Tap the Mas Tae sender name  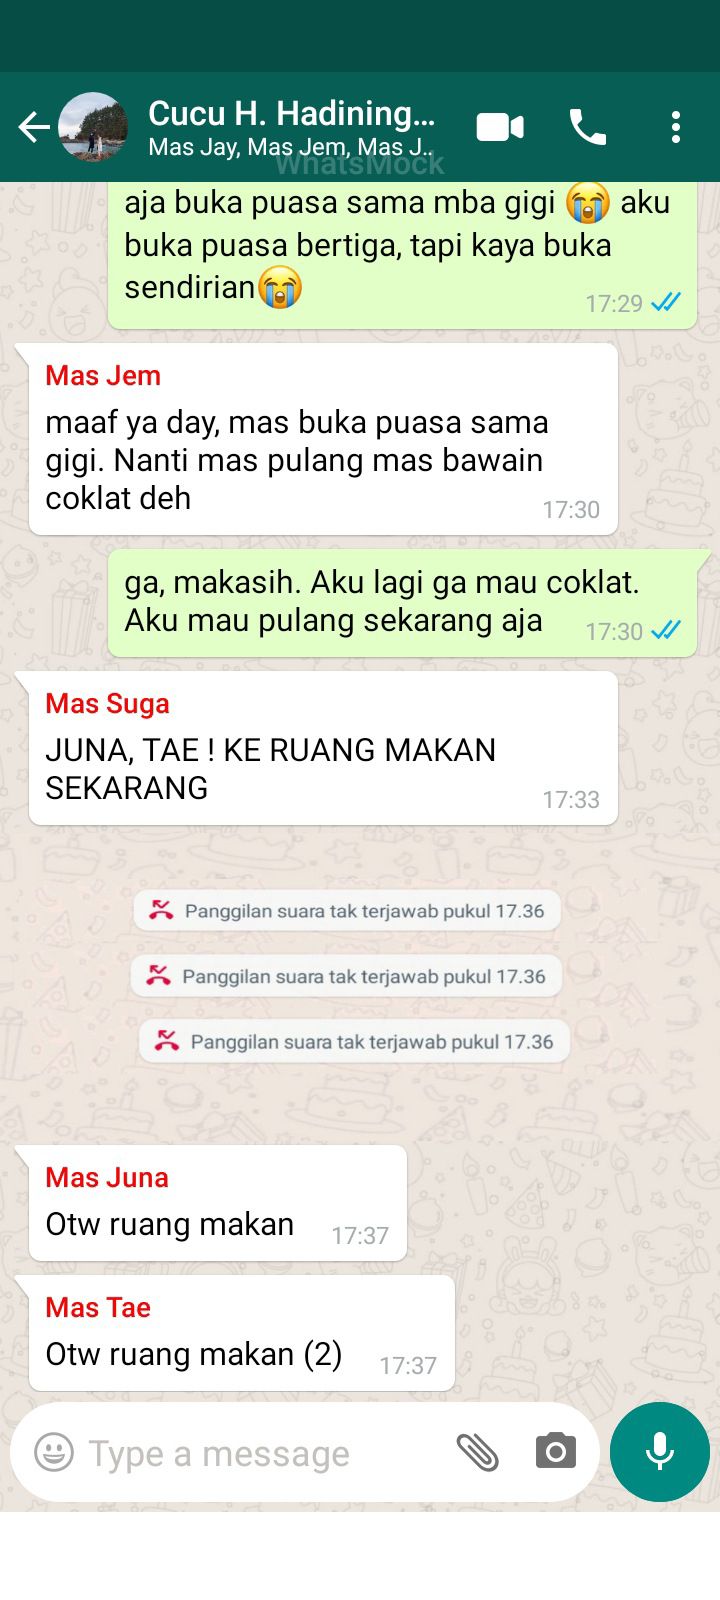(98, 1308)
